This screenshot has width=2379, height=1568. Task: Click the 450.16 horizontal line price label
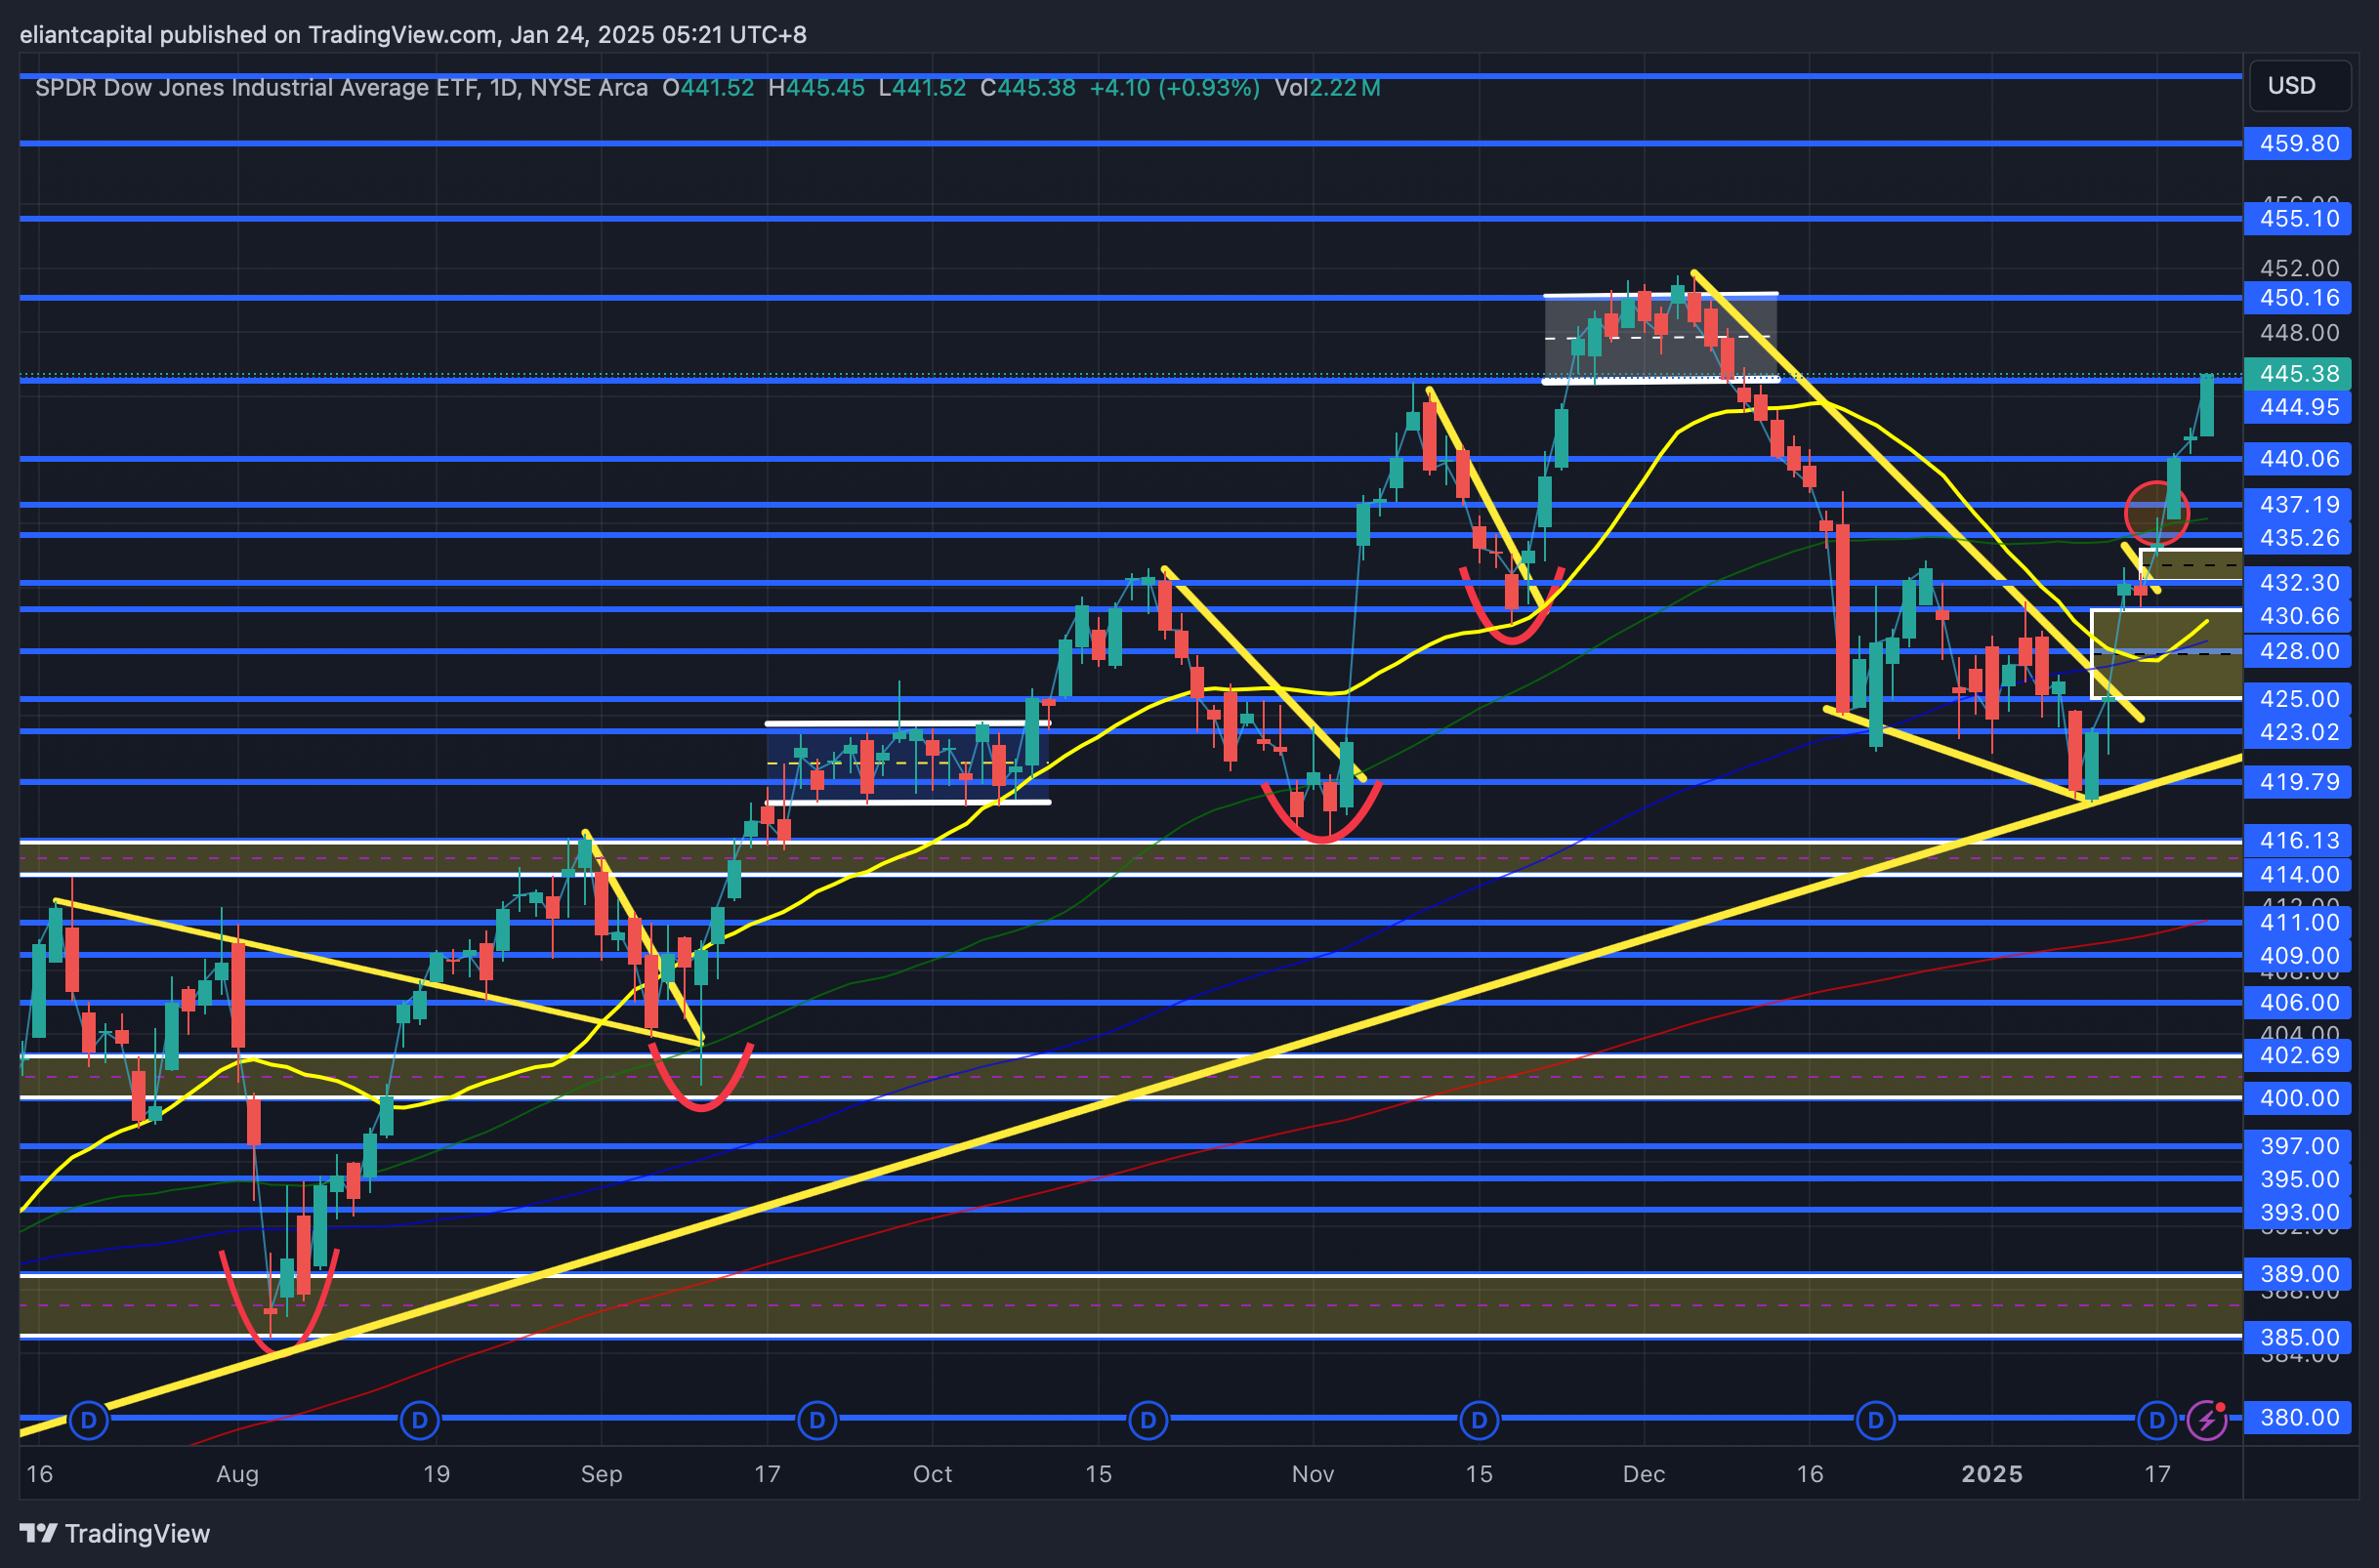(2299, 298)
